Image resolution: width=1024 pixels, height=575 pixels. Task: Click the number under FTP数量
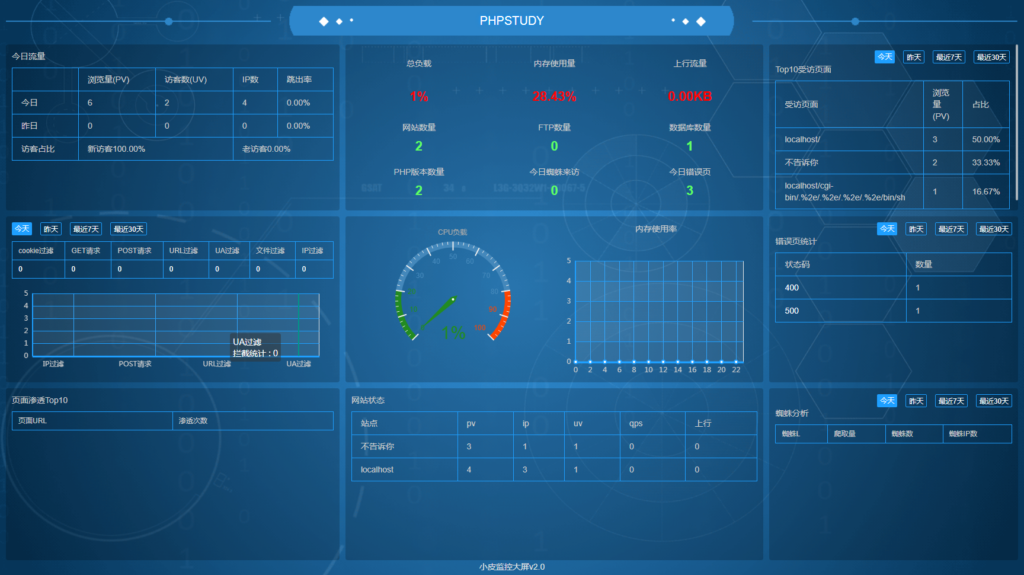click(554, 146)
